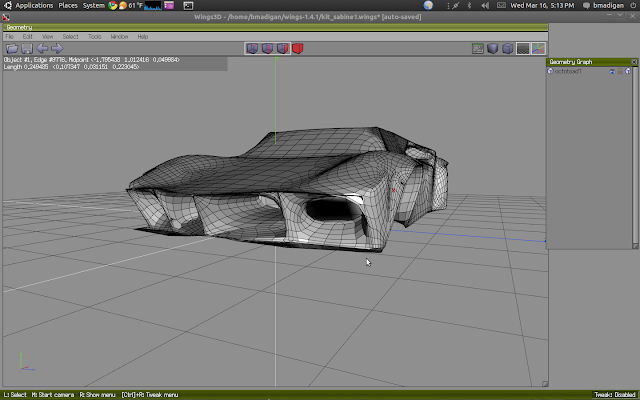Click the Redo right arrow icon
Screen dimensions: 640x400
tap(57, 48)
